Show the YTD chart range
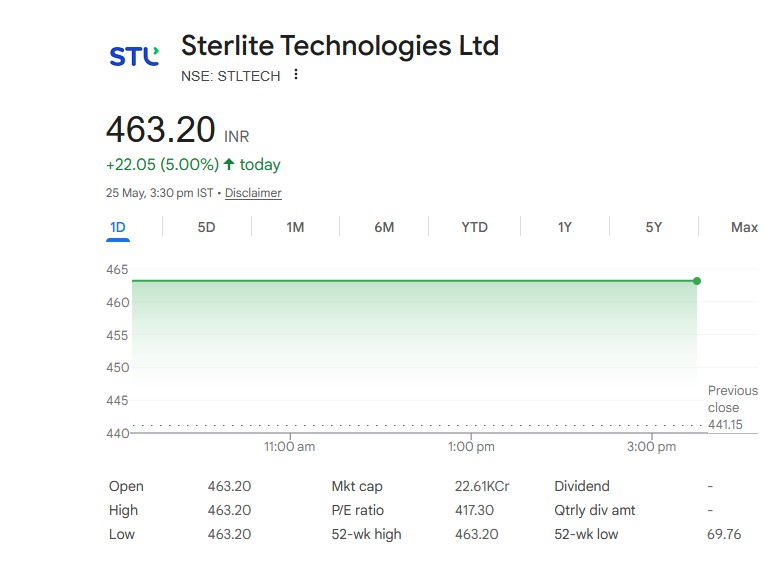Image resolution: width=772 pixels, height=578 pixels. point(474,227)
